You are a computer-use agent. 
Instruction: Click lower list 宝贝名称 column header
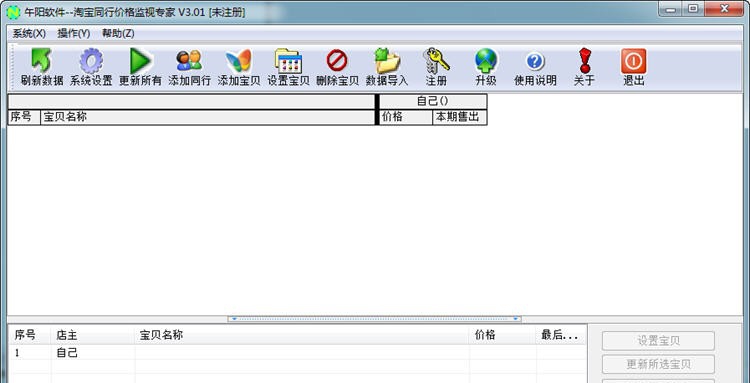point(302,335)
